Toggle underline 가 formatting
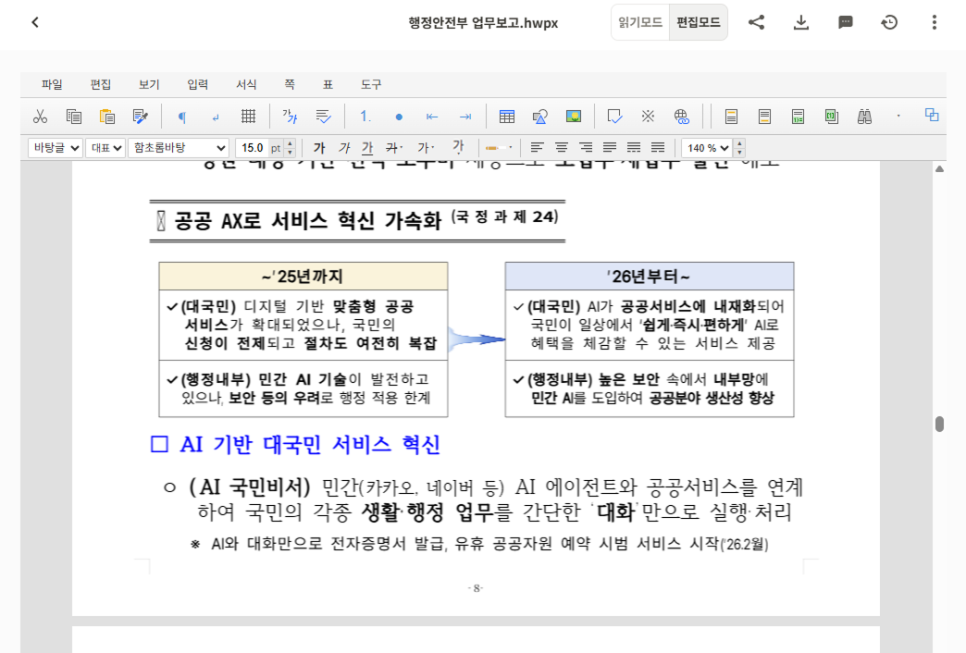Screen dimensions: 966x653 368,148
